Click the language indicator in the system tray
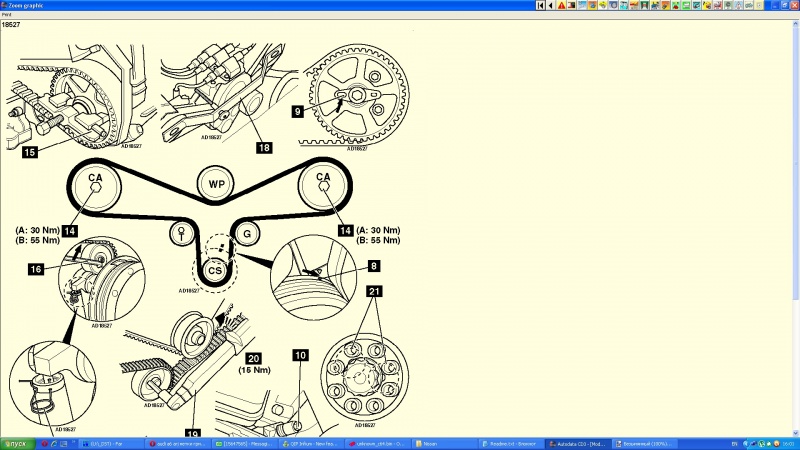This screenshot has height=450, width=800. click(735, 443)
